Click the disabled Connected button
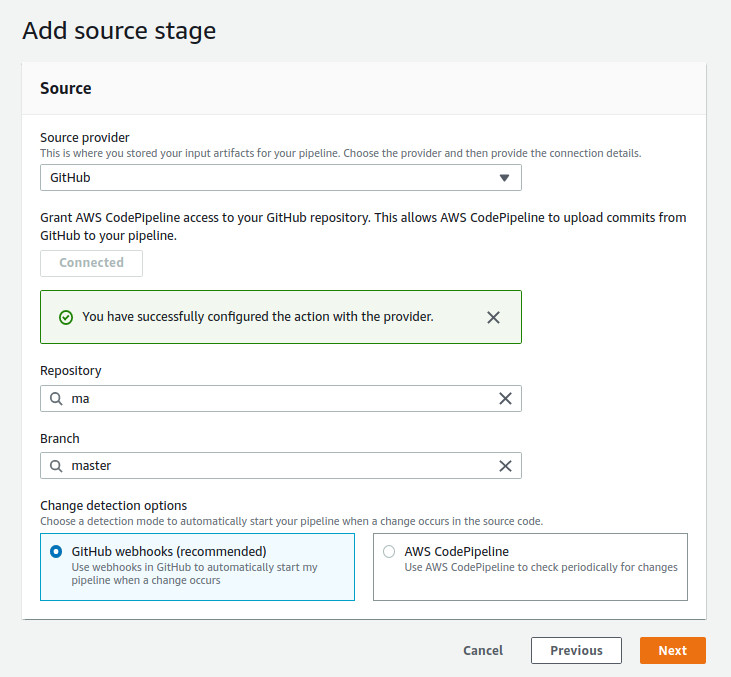 [91, 263]
